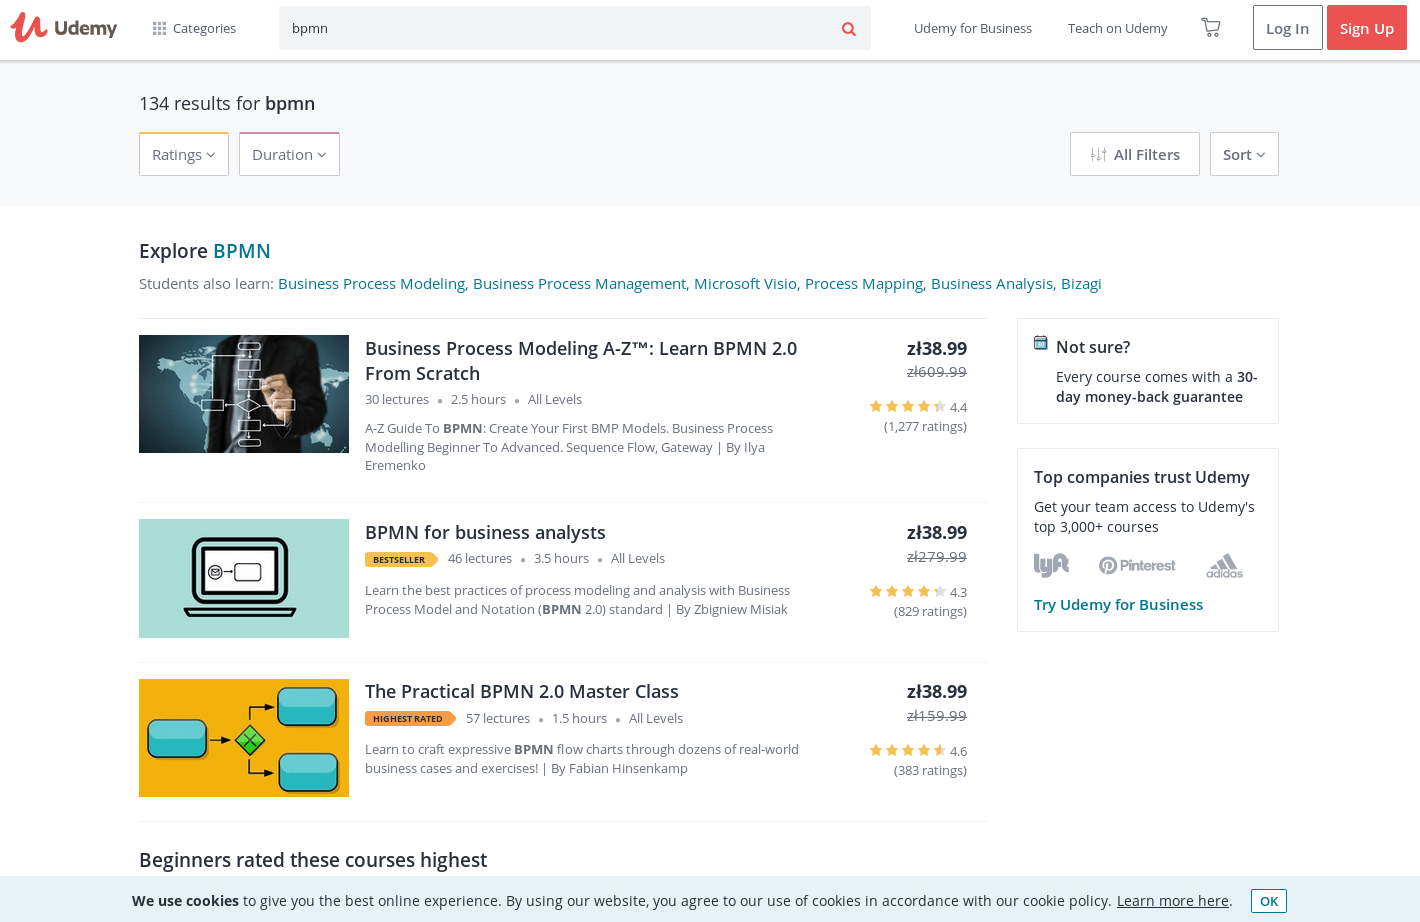This screenshot has width=1420, height=922.
Task: Click the Not sure calendar icon
Action: point(1041,343)
